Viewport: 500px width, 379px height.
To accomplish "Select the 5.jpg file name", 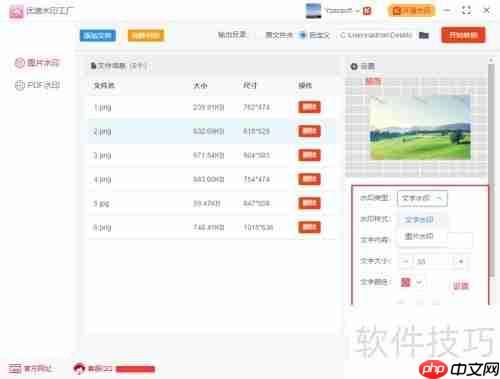I will click(101, 204).
